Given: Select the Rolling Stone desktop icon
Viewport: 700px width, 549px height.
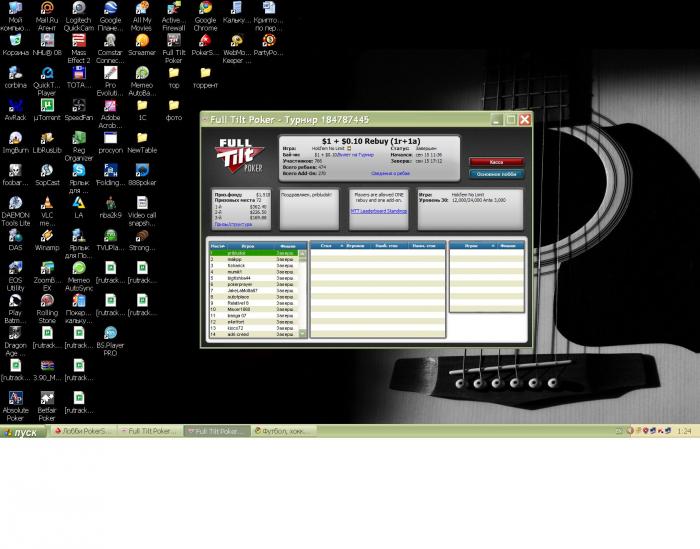Looking at the screenshot, I should click(47, 309).
